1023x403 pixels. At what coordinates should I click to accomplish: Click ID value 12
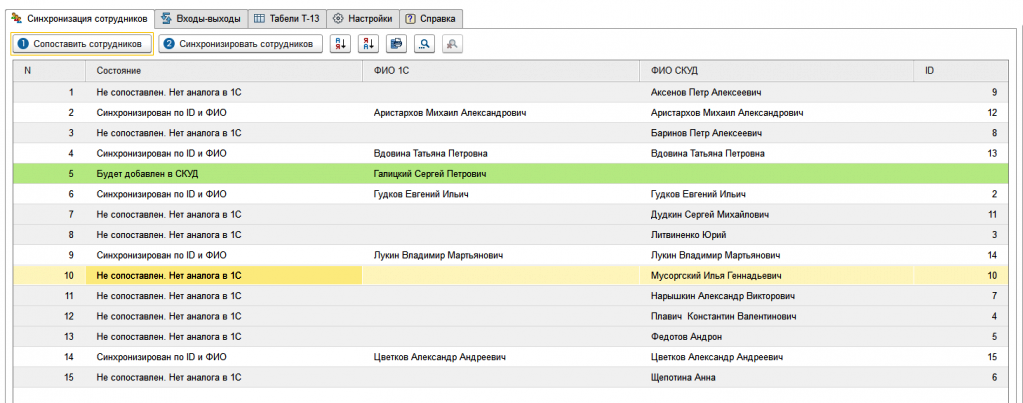point(992,113)
